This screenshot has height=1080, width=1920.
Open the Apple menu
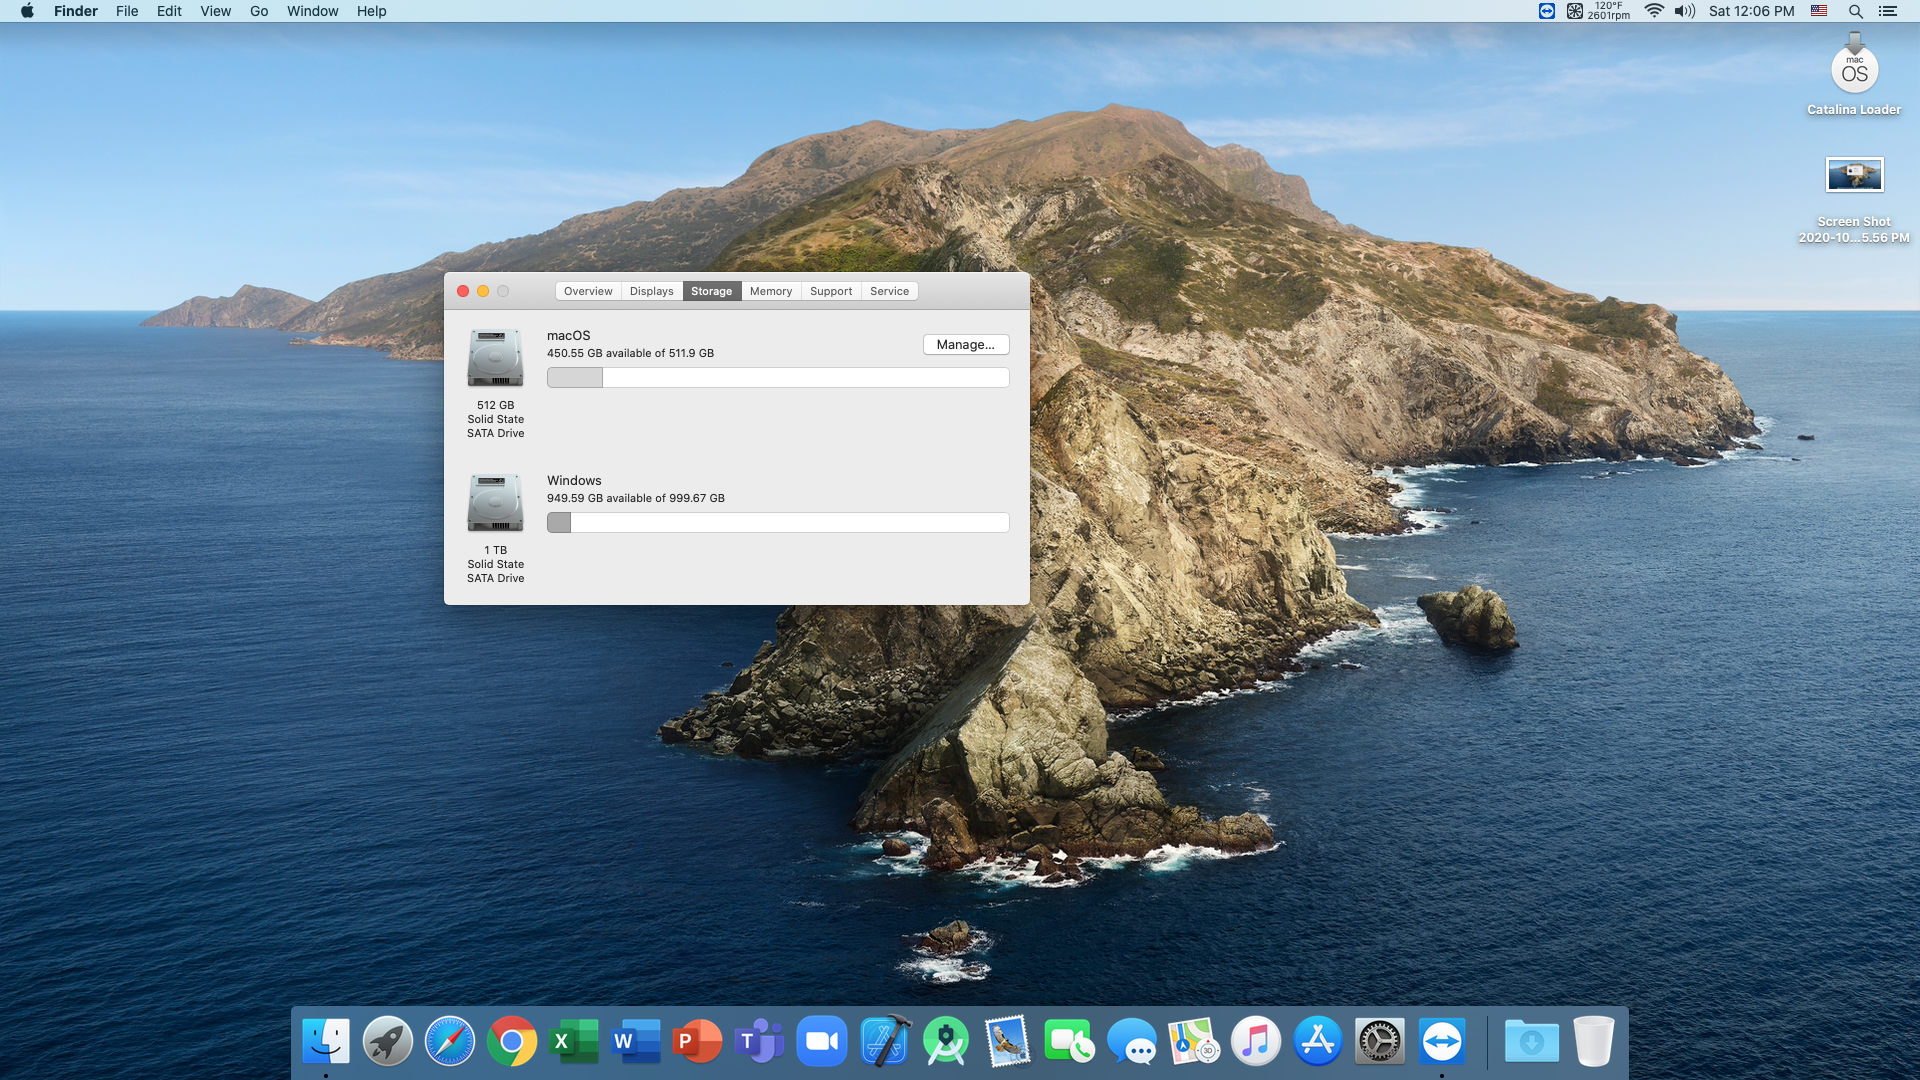(x=27, y=11)
